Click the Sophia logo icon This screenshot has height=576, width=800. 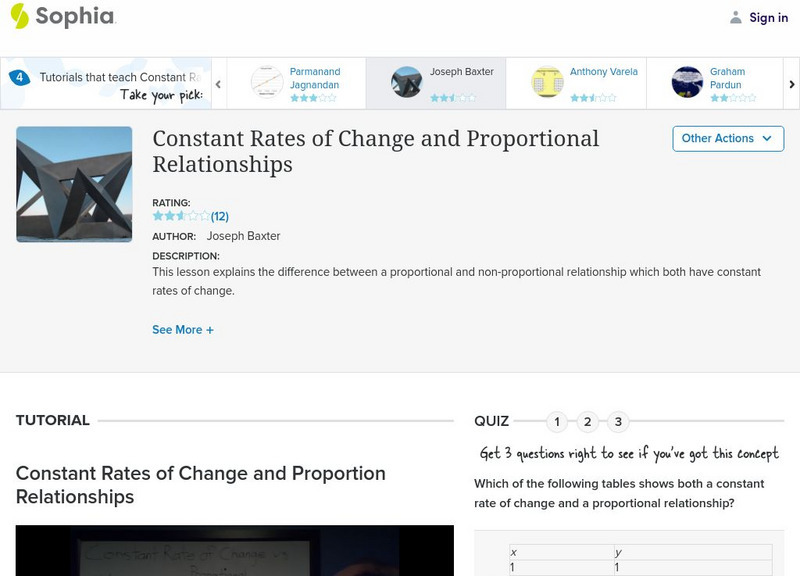pyautogui.click(x=19, y=16)
